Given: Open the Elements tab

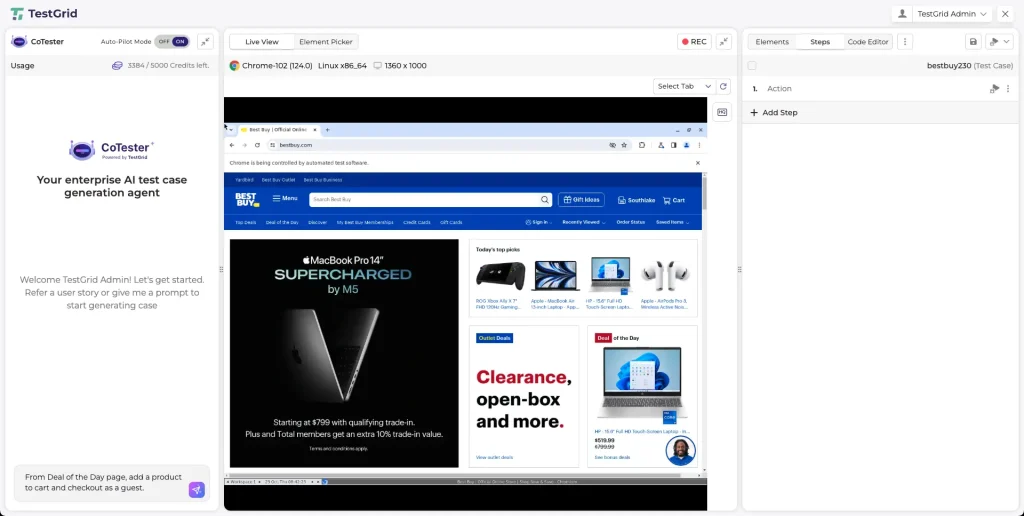Looking at the screenshot, I should [772, 42].
